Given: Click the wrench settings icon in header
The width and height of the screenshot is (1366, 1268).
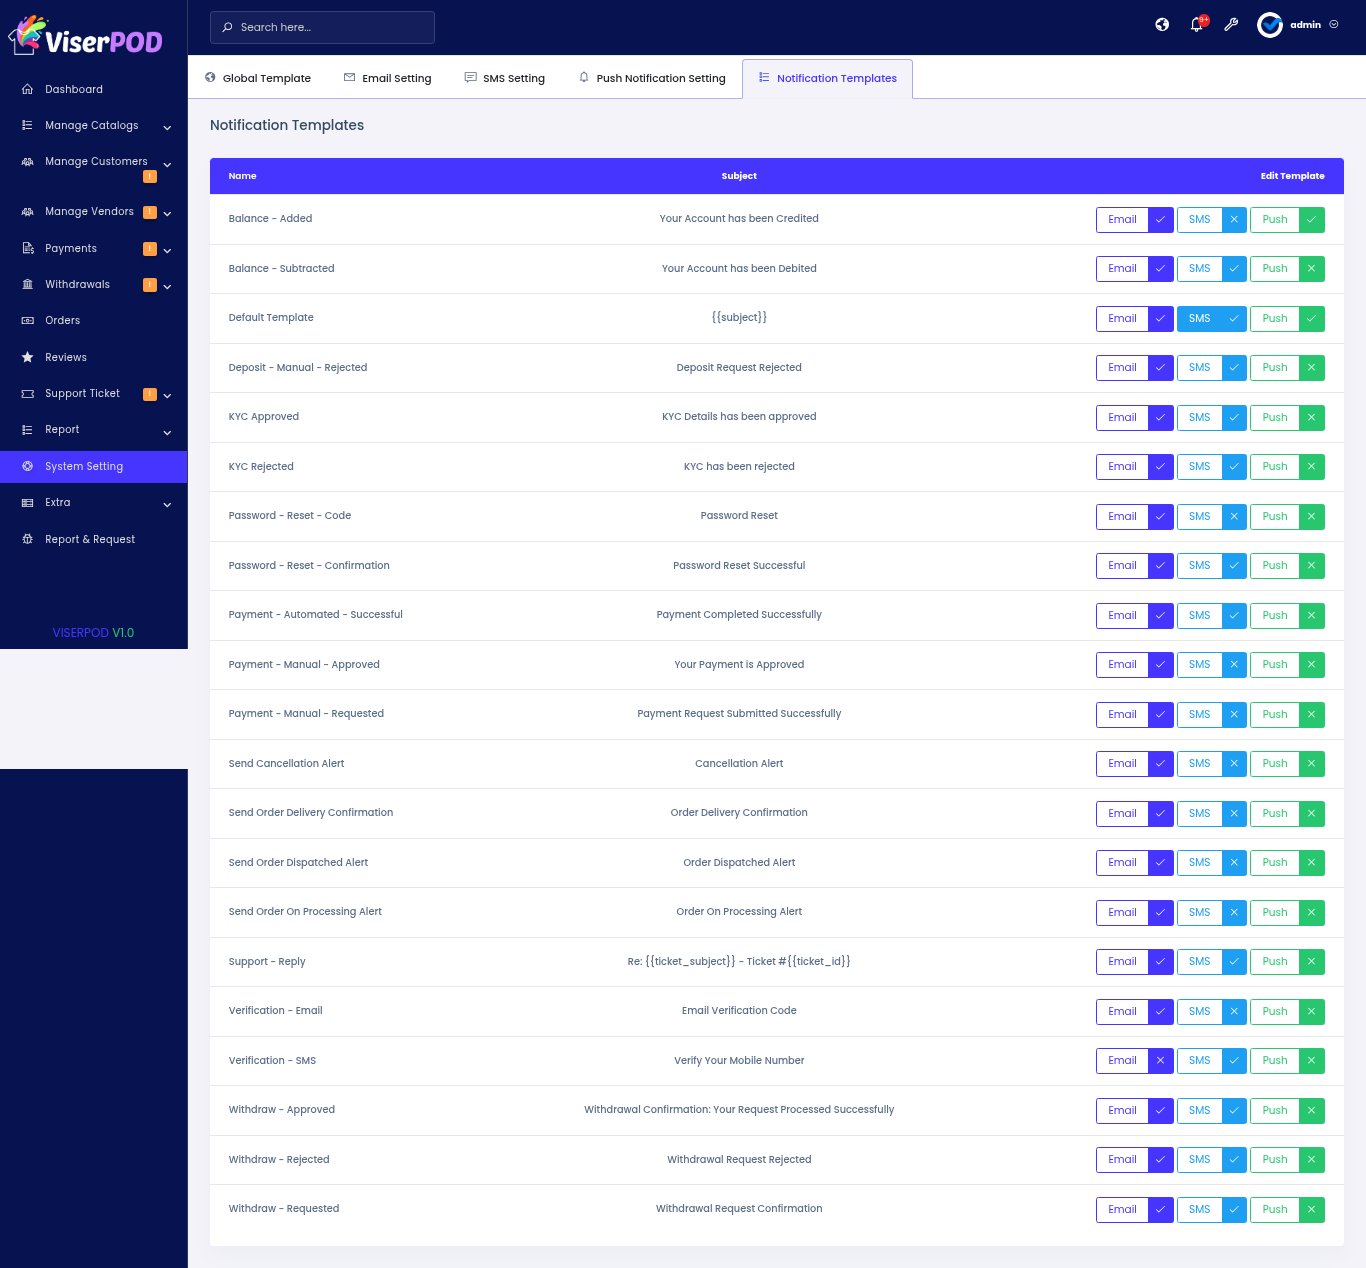Looking at the screenshot, I should point(1231,25).
